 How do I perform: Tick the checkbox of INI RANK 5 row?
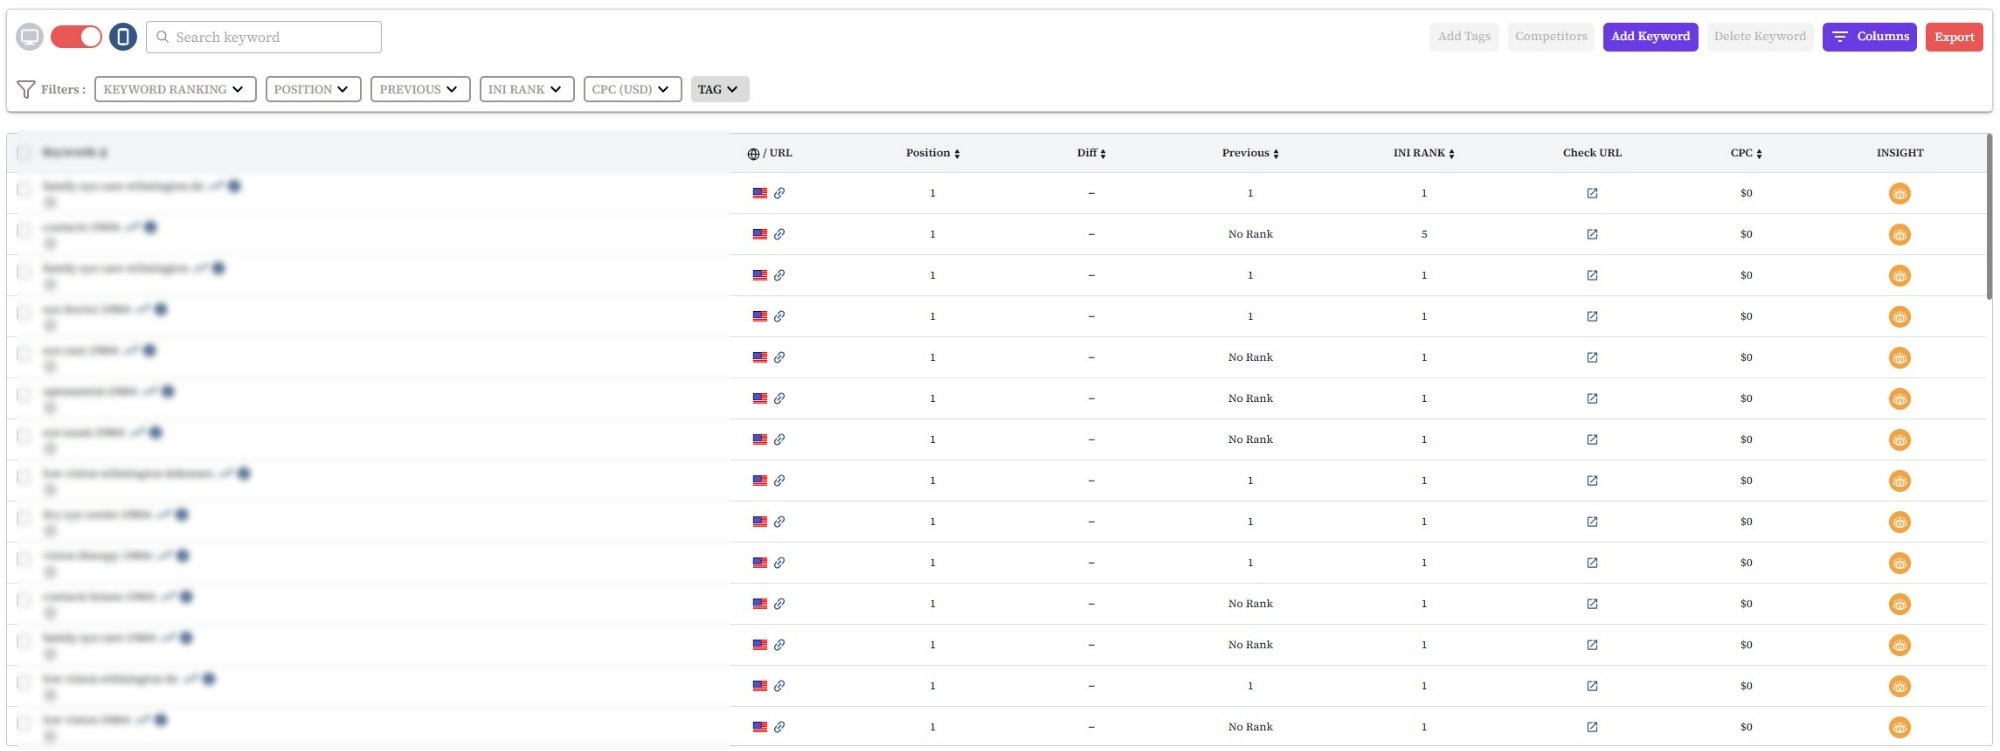[x=24, y=231]
